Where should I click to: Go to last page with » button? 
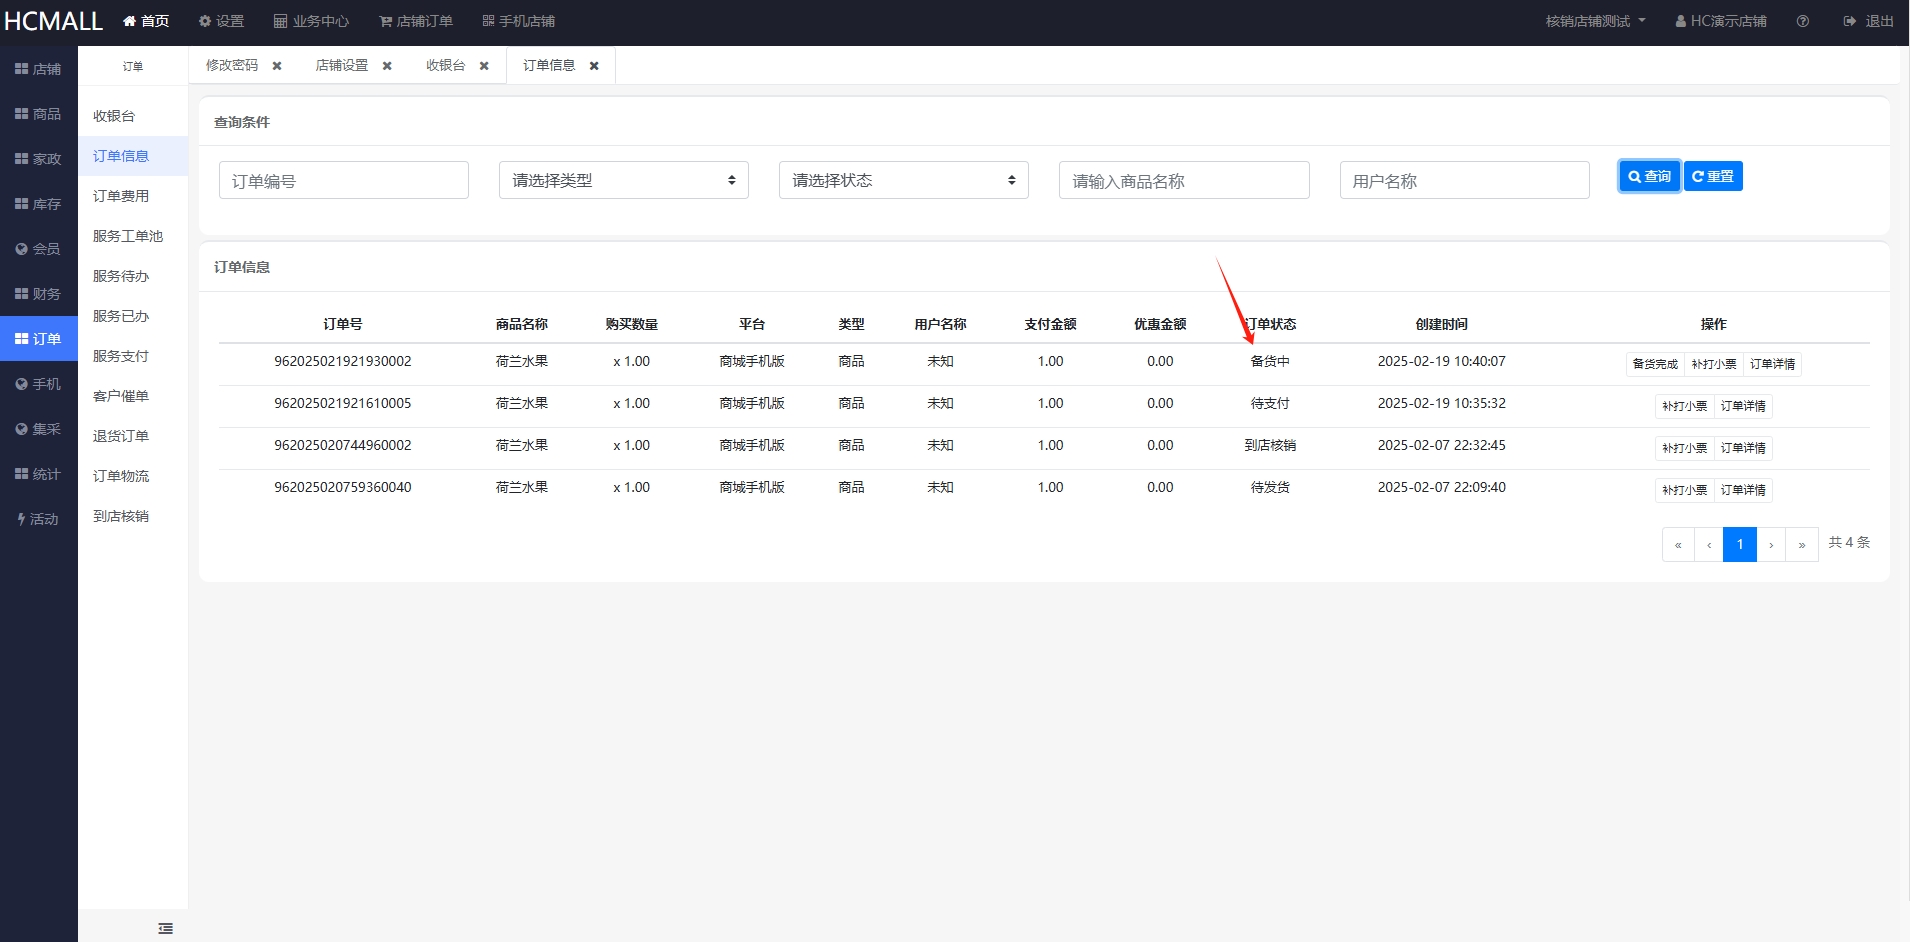(1802, 545)
